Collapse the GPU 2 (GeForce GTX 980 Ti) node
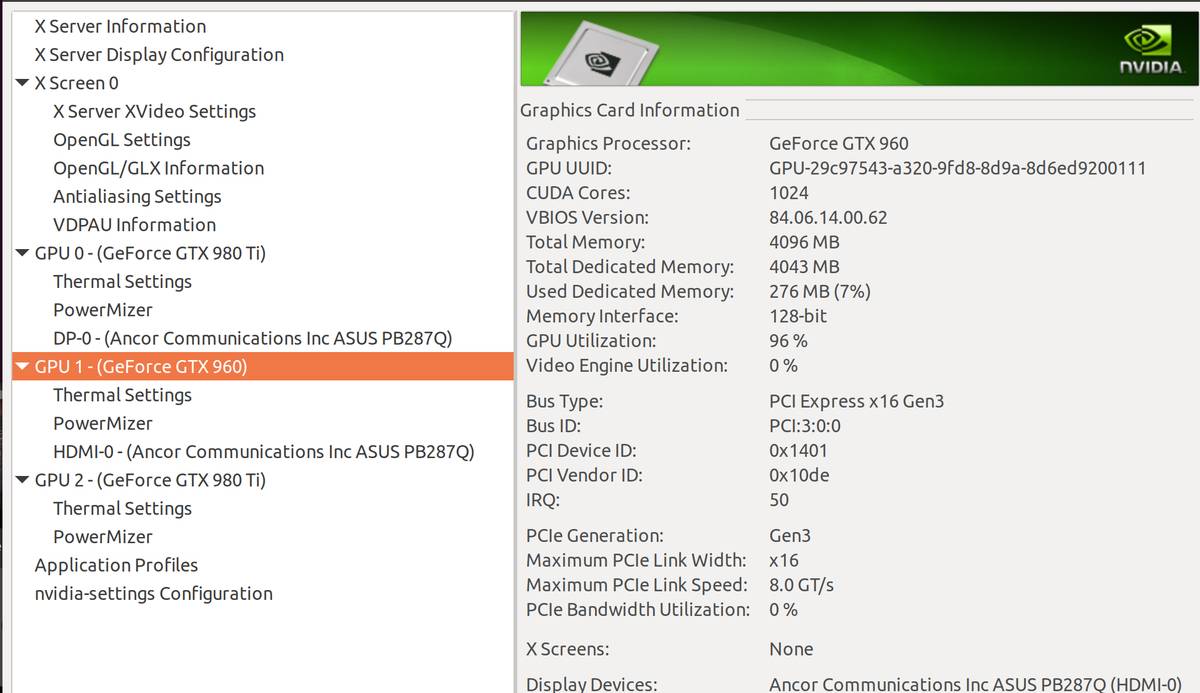 [x=22, y=480]
